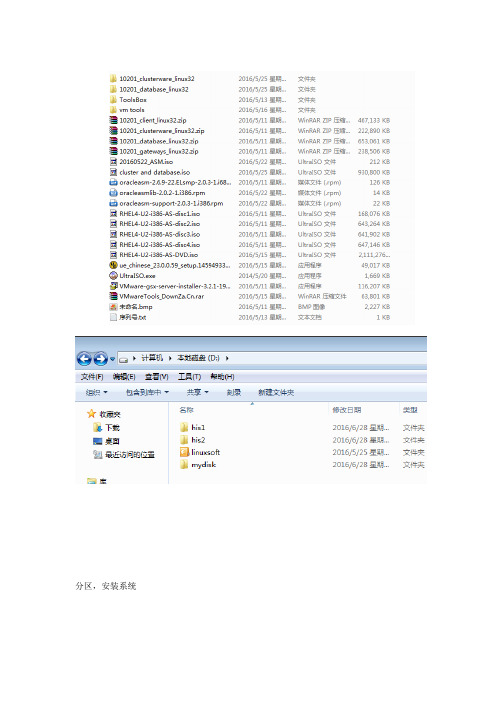Click the 467,133 KB size value

374,120
